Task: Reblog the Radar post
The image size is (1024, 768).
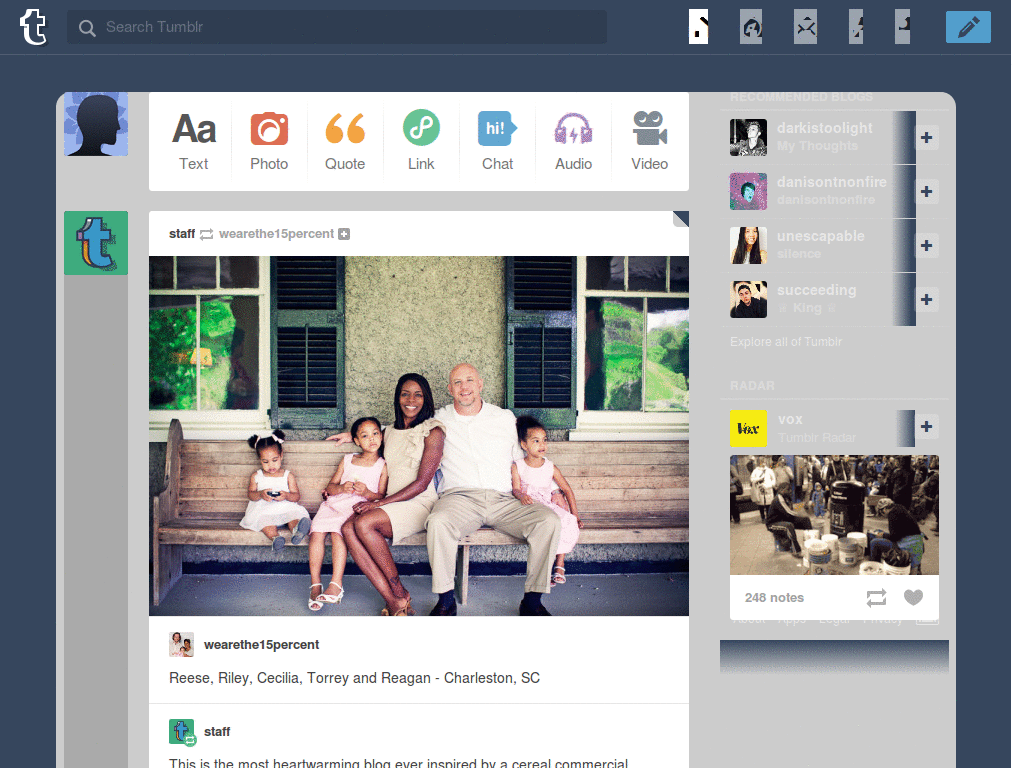Action: pos(876,598)
